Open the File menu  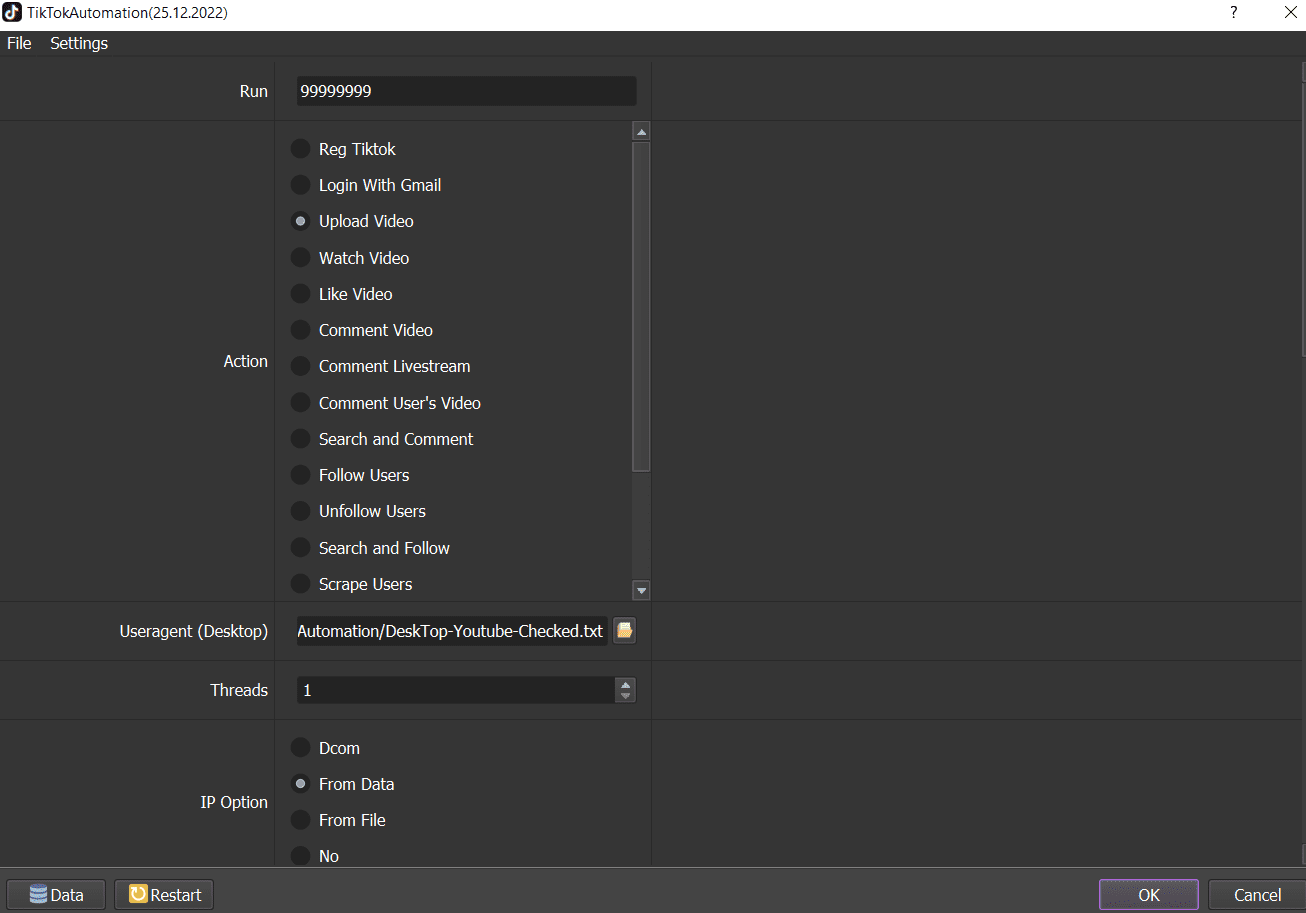click(19, 43)
